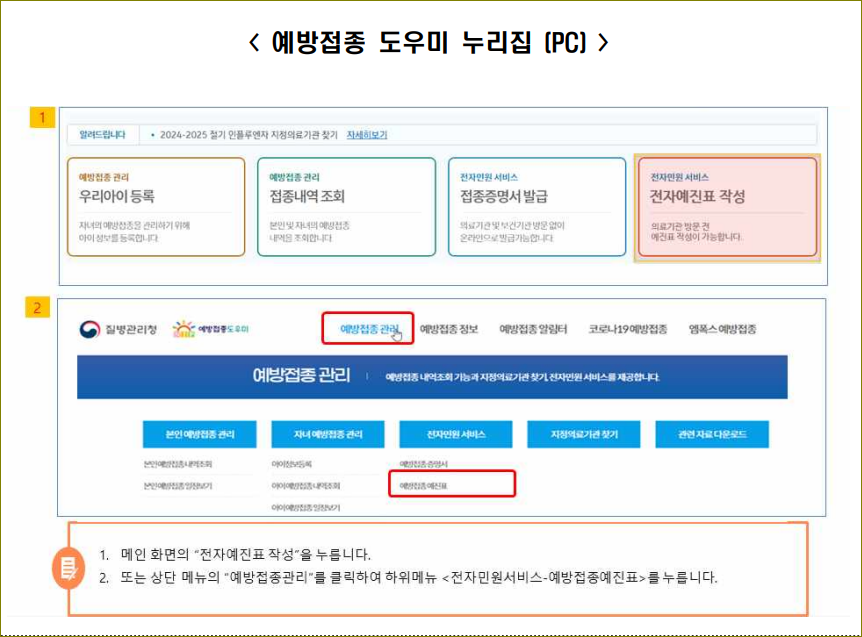Click the 자녀 예방접종 관리 blue heading
The image size is (862, 637).
pyautogui.click(x=328, y=434)
